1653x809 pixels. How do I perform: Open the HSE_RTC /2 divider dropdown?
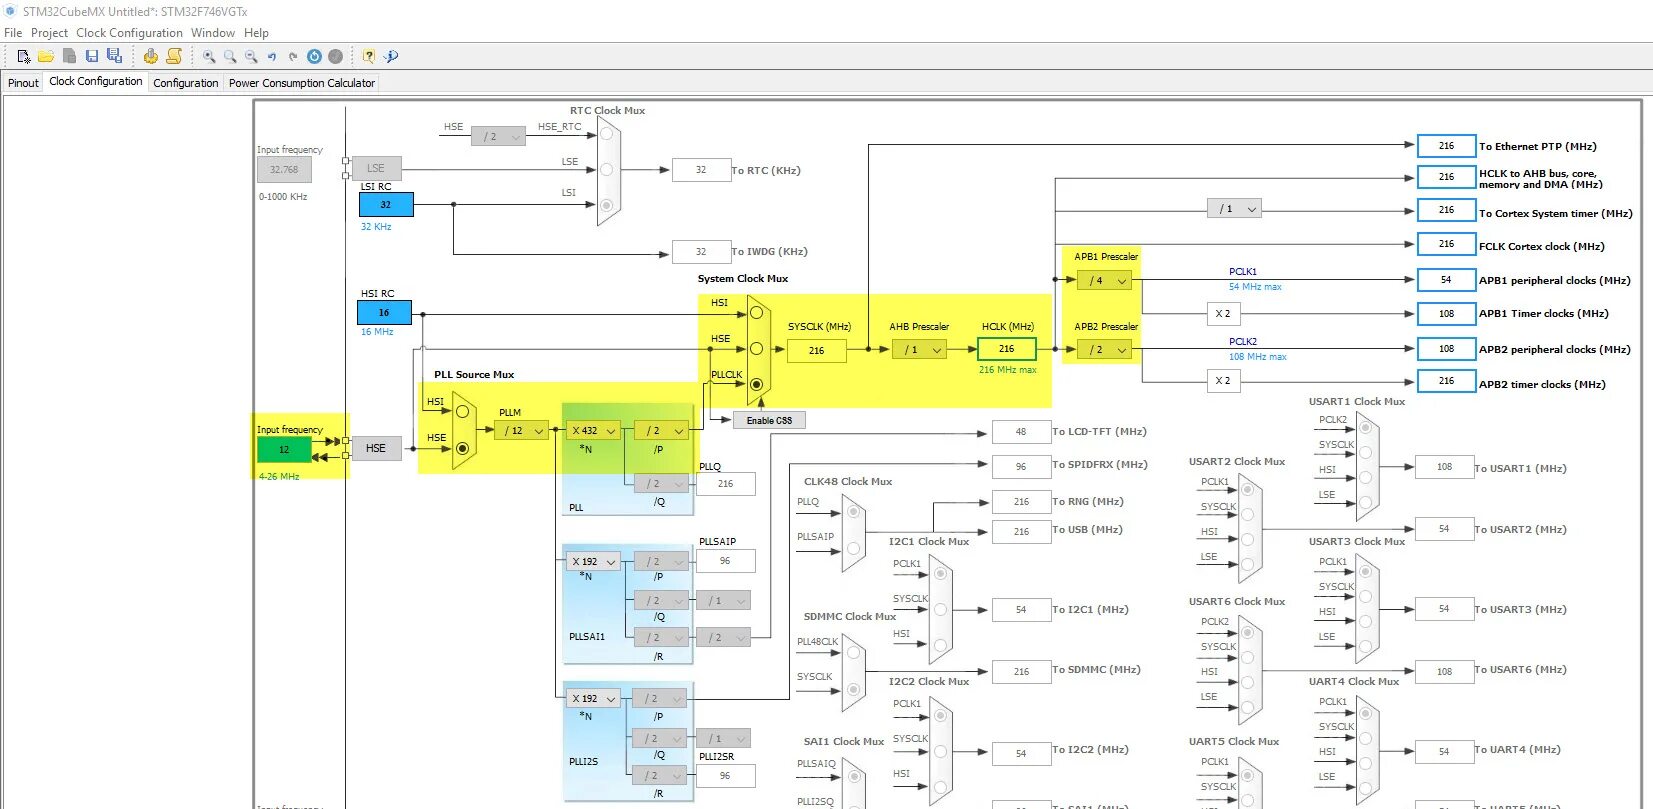tap(498, 136)
